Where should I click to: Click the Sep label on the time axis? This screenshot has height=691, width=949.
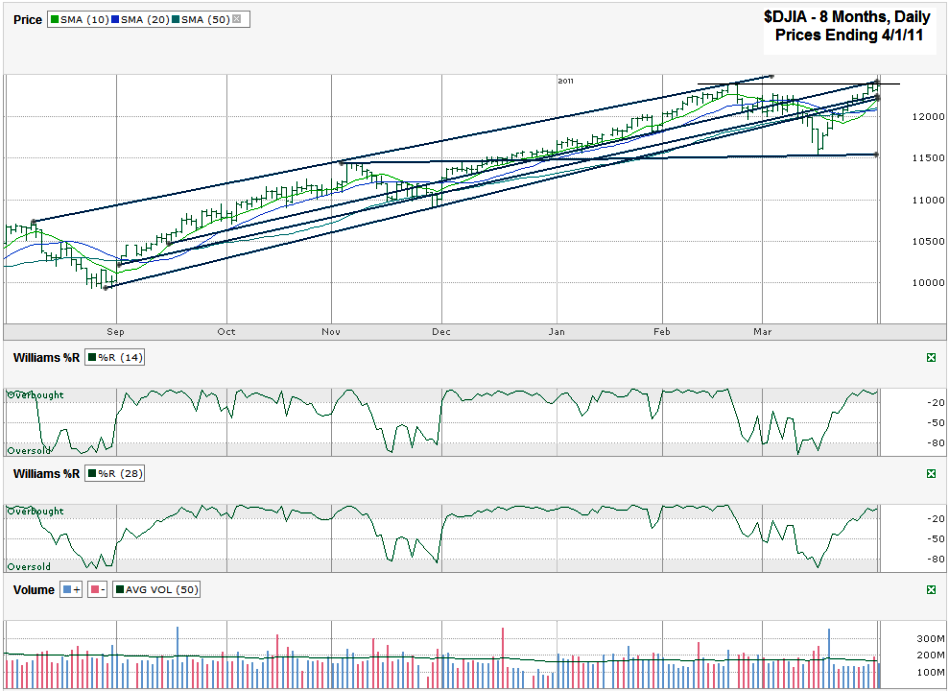tap(115, 332)
